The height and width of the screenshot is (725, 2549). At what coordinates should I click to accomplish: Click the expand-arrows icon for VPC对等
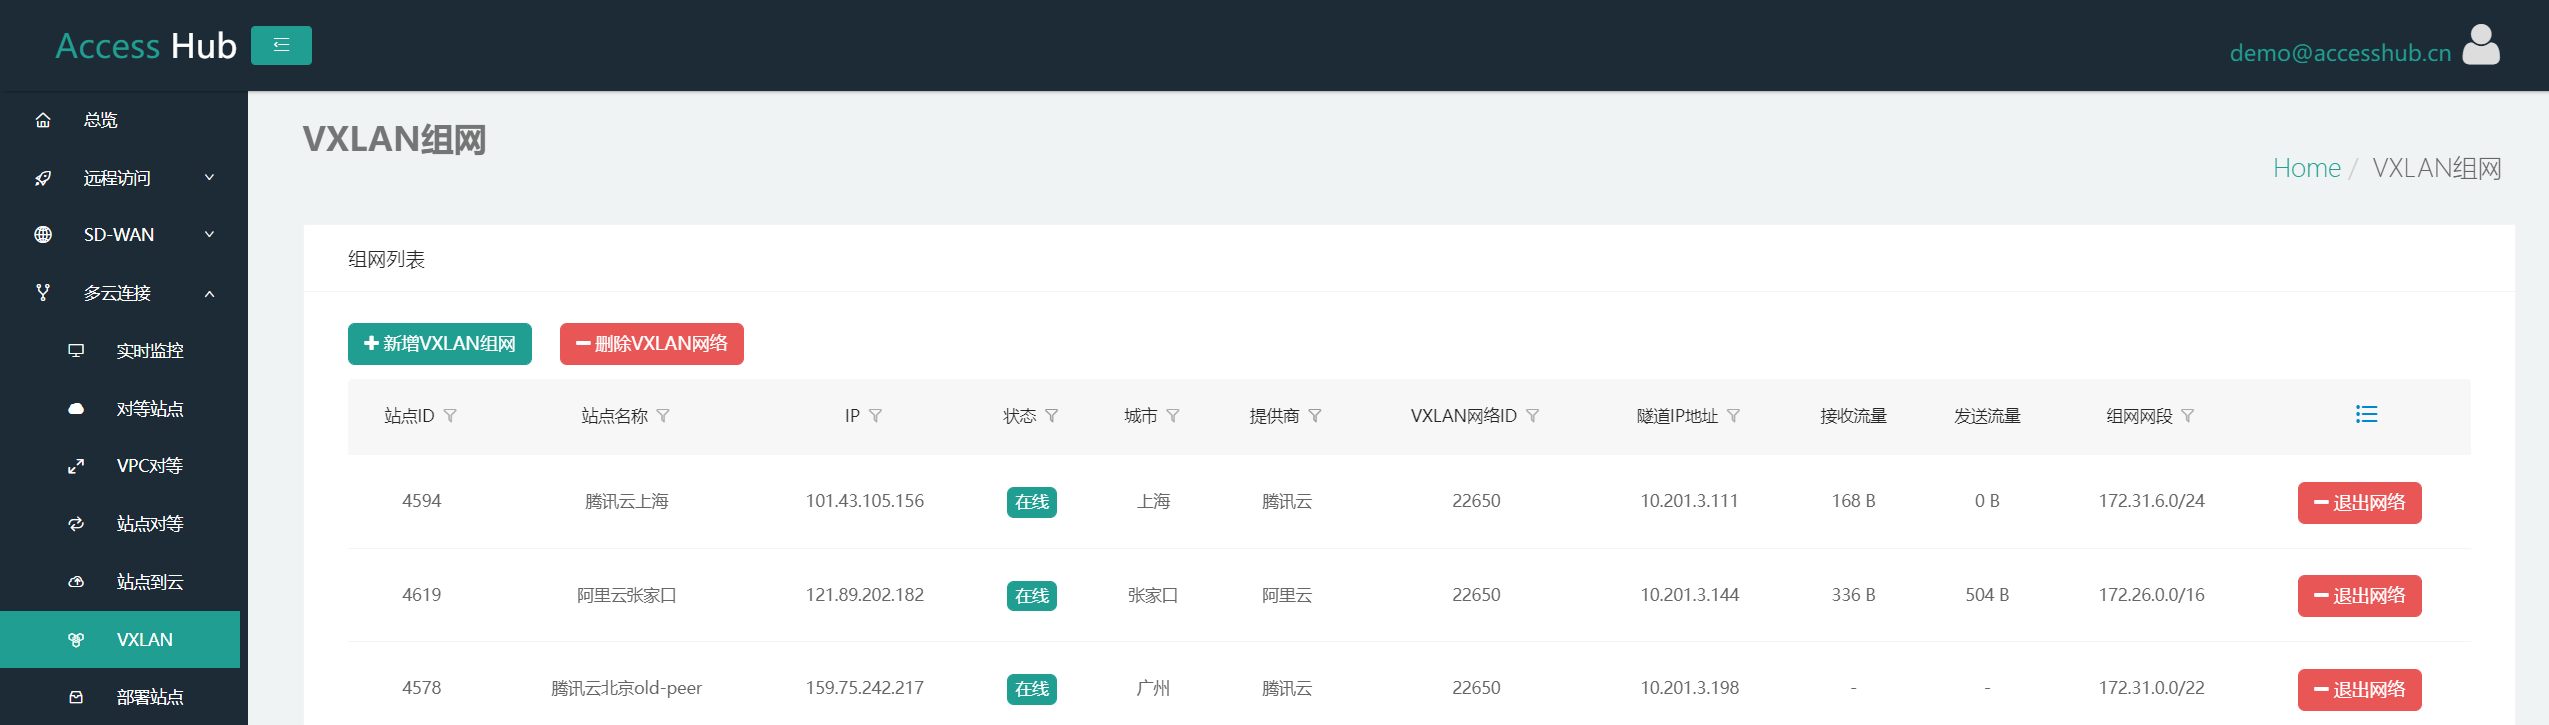(x=76, y=466)
